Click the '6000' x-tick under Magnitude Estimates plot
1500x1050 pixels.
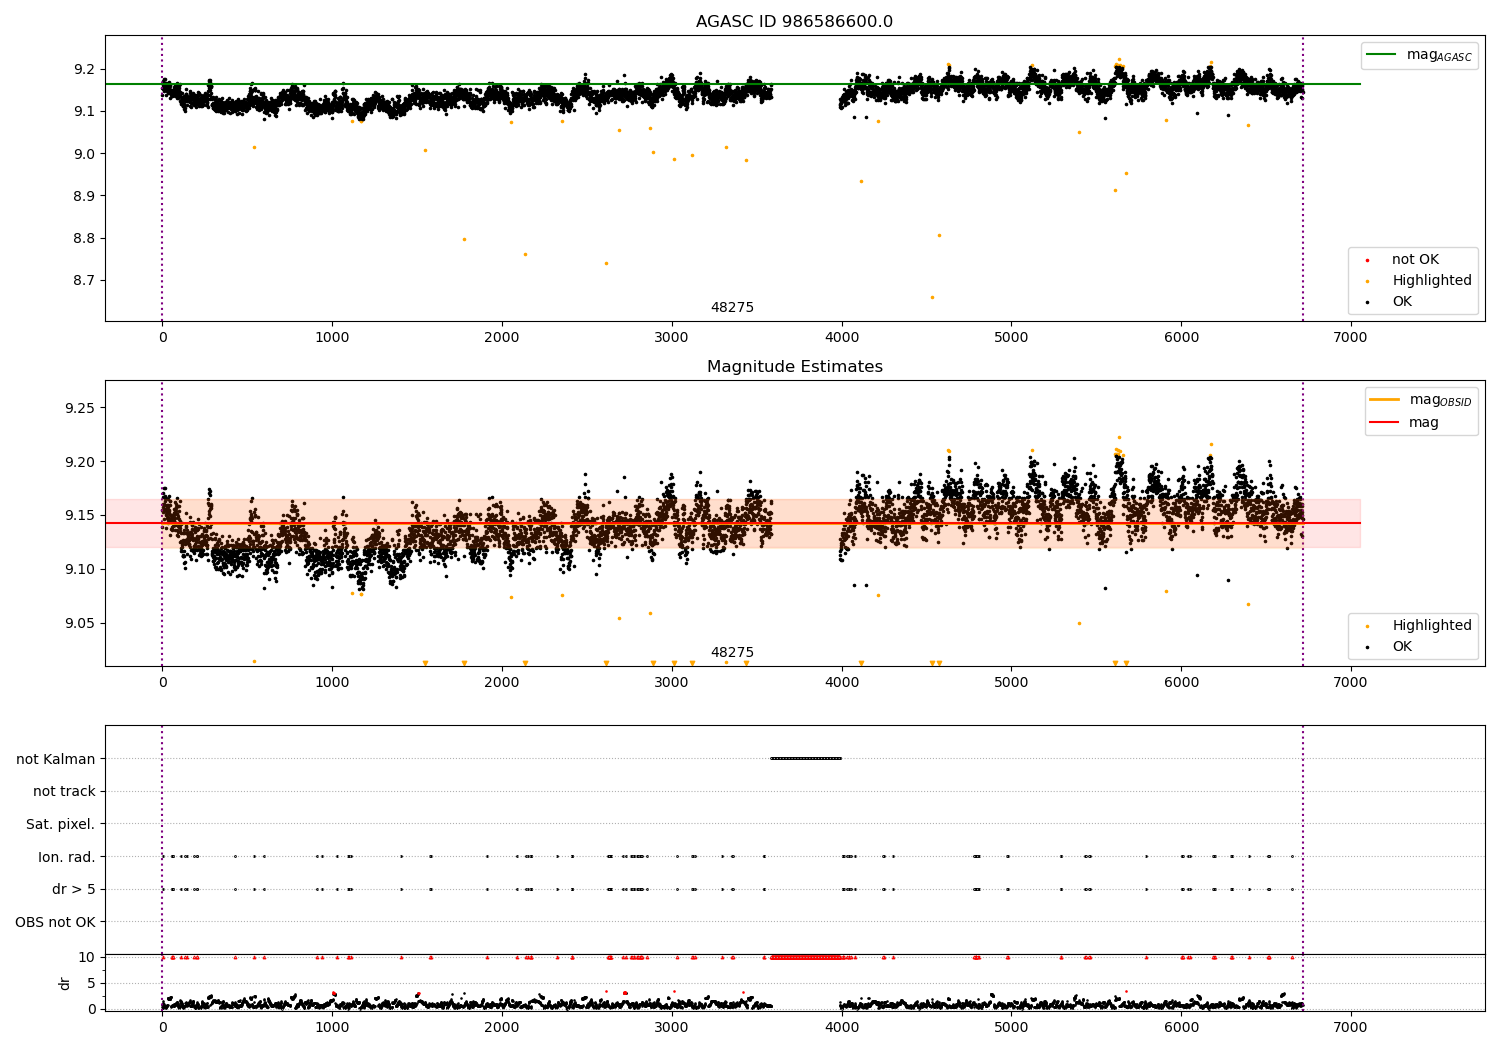click(x=1181, y=682)
